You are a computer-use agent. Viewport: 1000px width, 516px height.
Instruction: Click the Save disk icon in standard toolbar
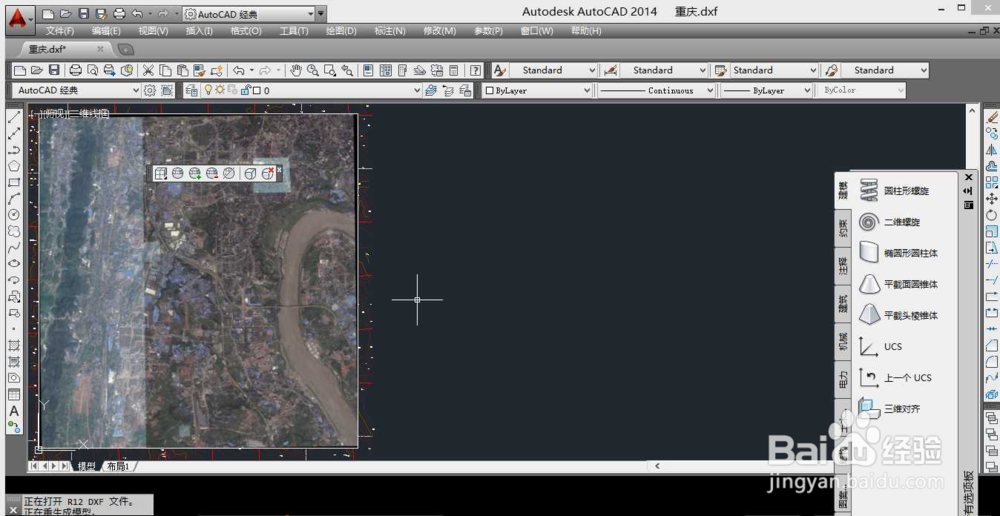[x=54, y=70]
